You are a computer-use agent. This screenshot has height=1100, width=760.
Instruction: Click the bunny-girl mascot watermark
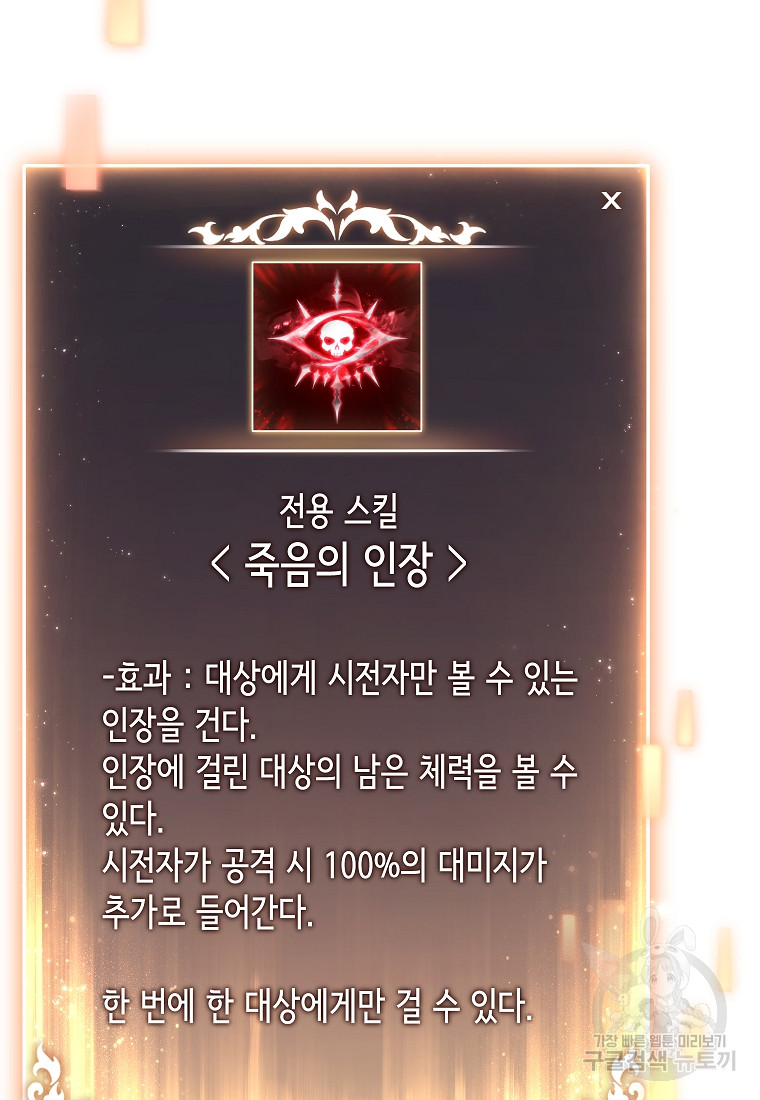(656, 982)
